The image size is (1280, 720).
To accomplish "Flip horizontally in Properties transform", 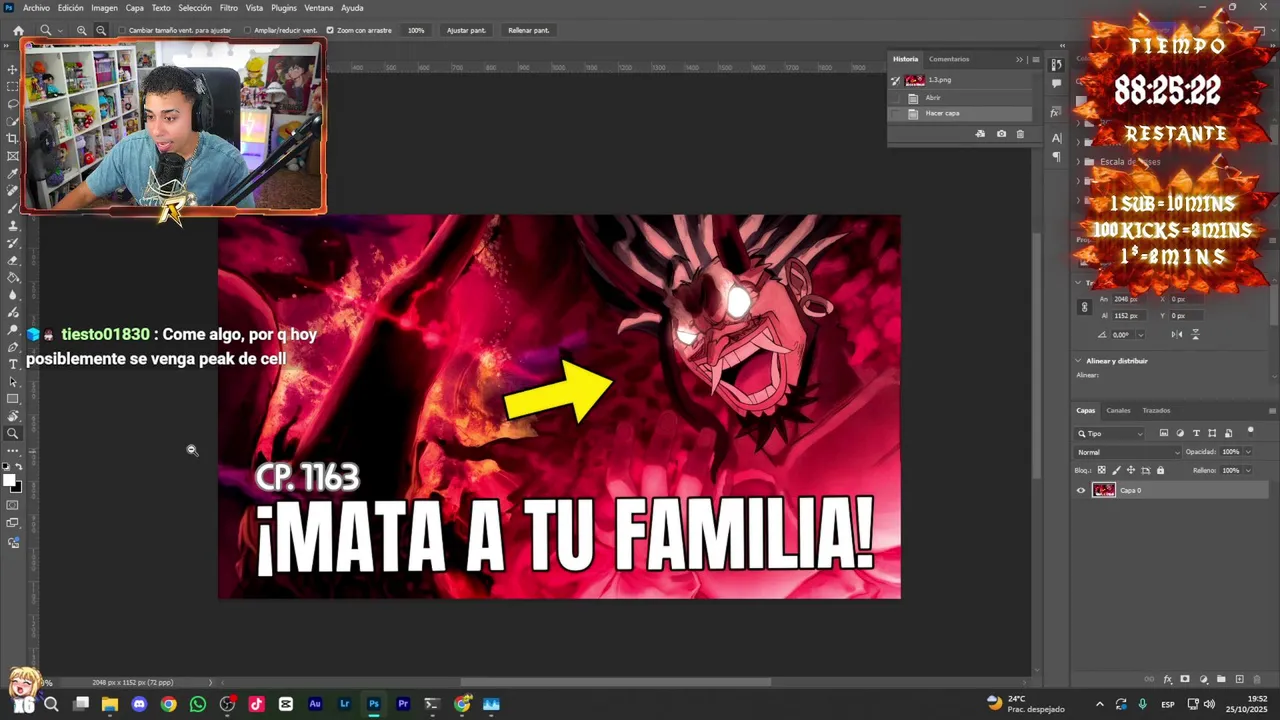I will [1177, 334].
